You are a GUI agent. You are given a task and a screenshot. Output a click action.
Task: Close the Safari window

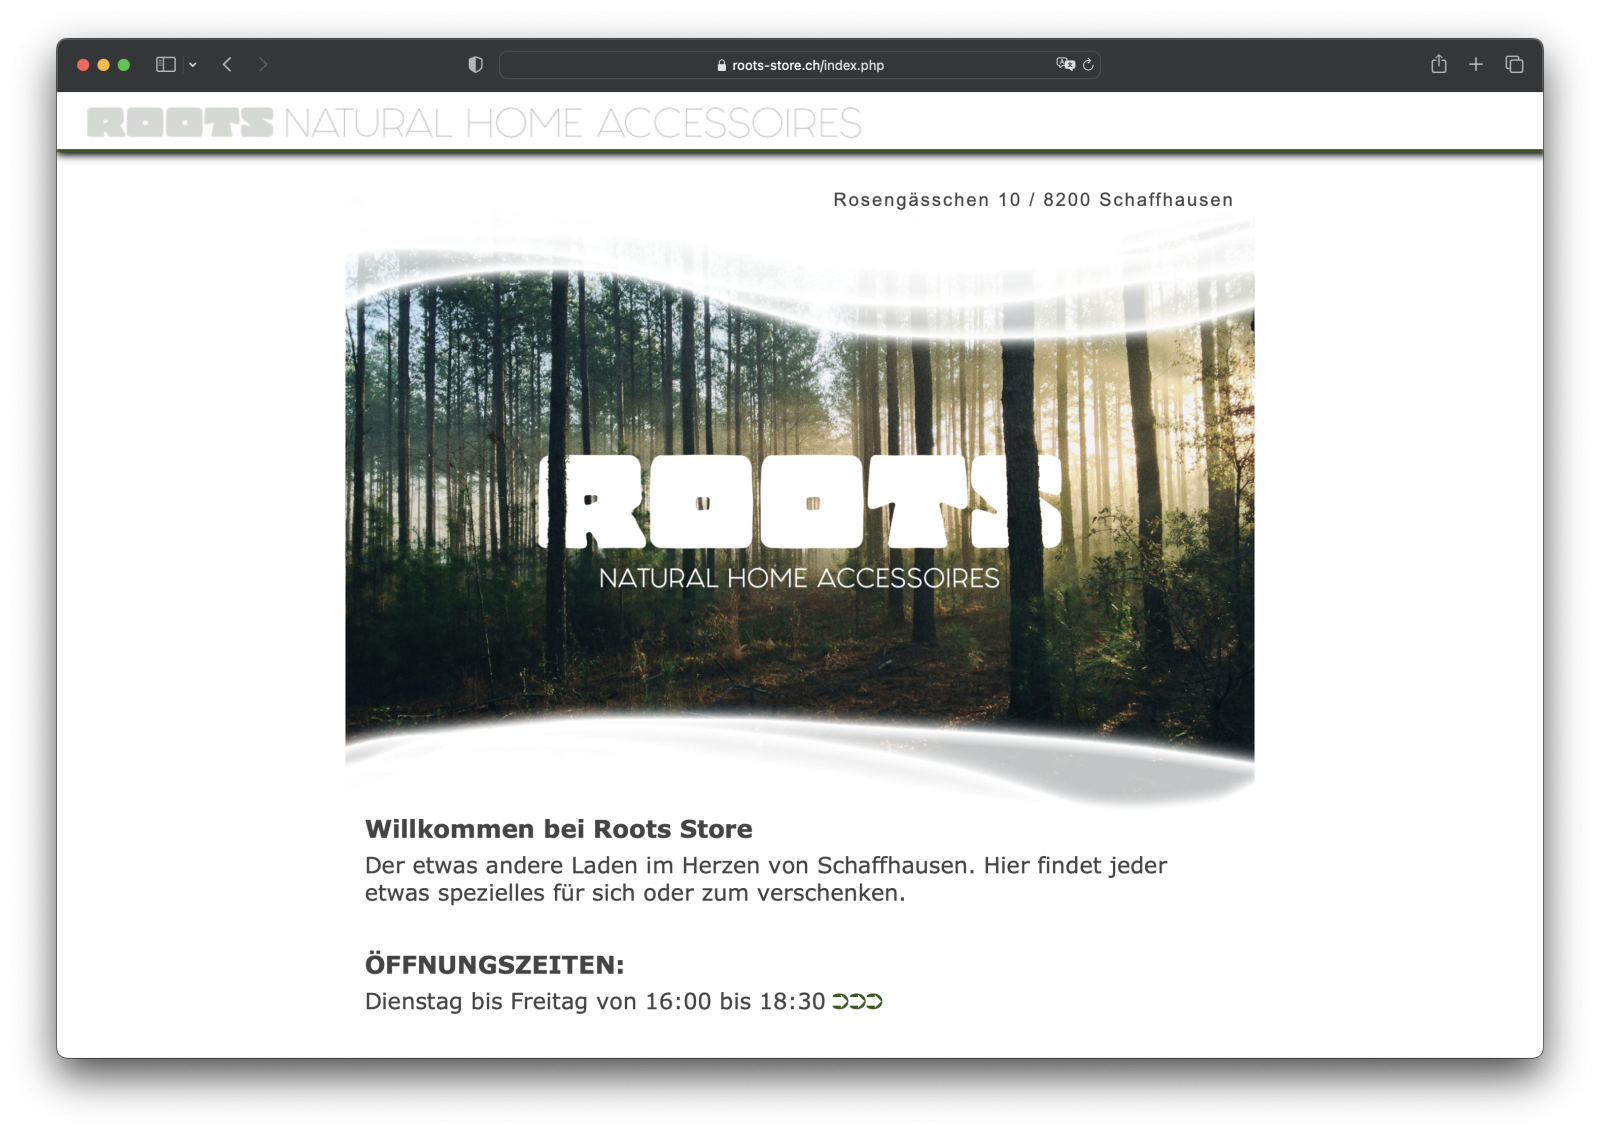pyautogui.click(x=83, y=65)
